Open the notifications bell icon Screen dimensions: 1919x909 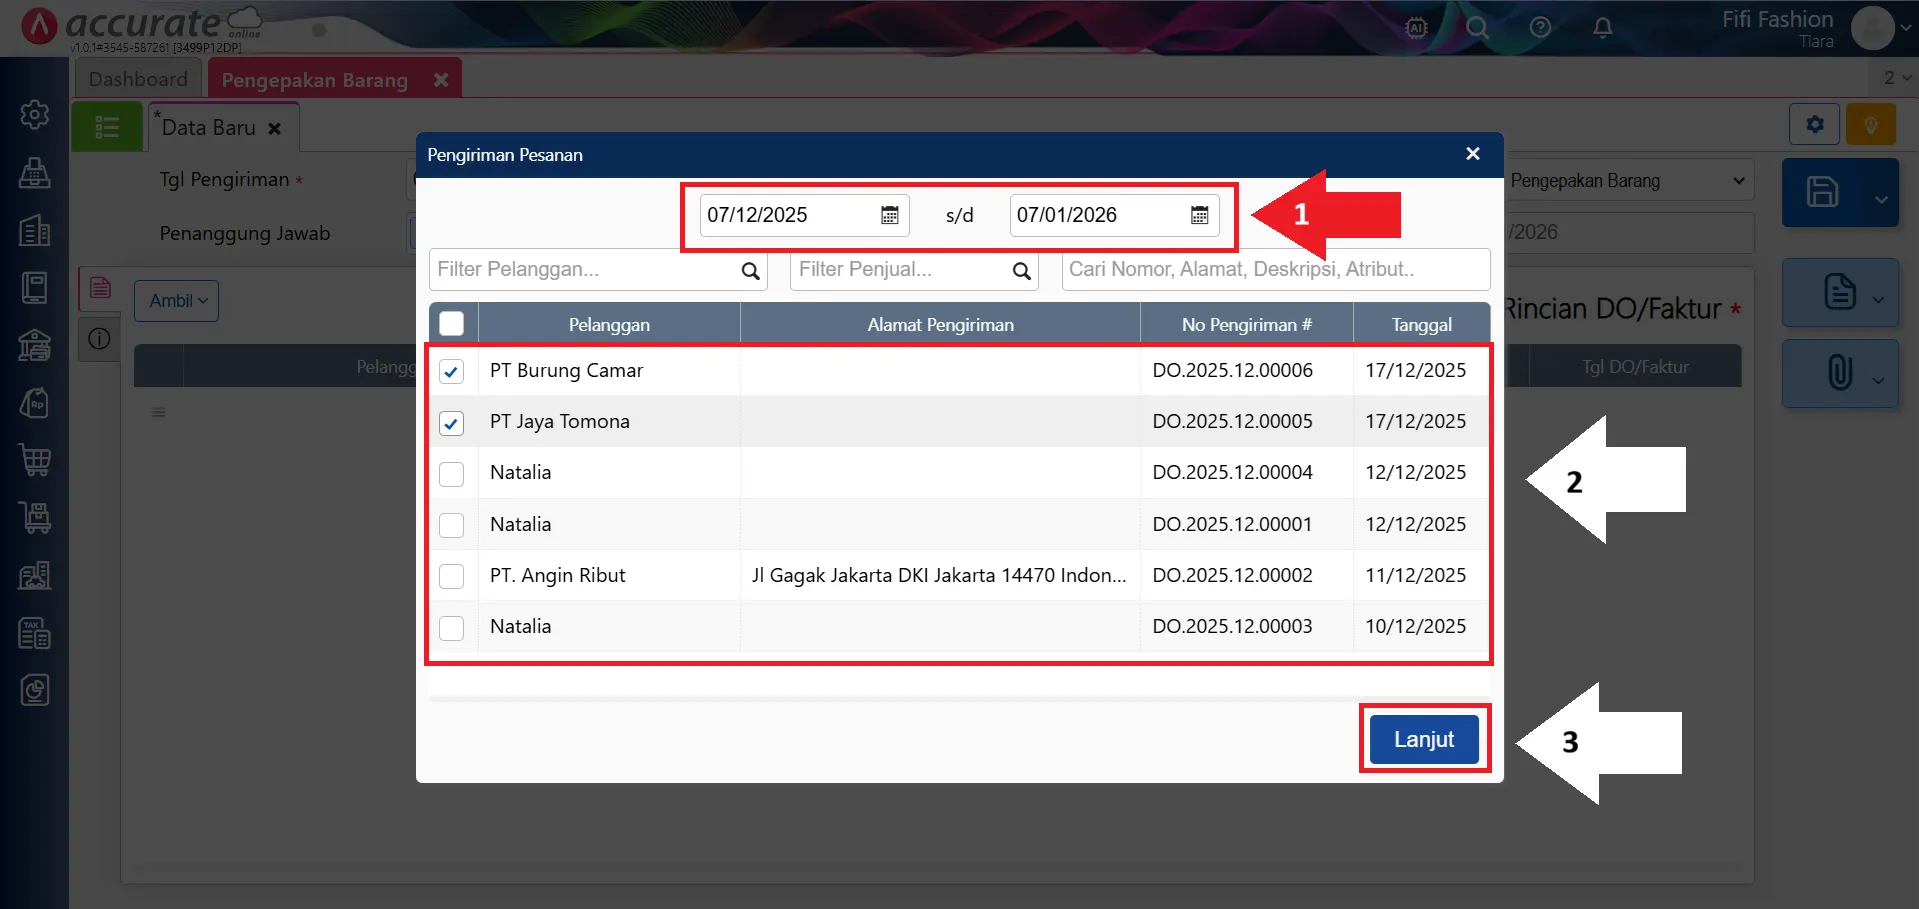[1602, 28]
